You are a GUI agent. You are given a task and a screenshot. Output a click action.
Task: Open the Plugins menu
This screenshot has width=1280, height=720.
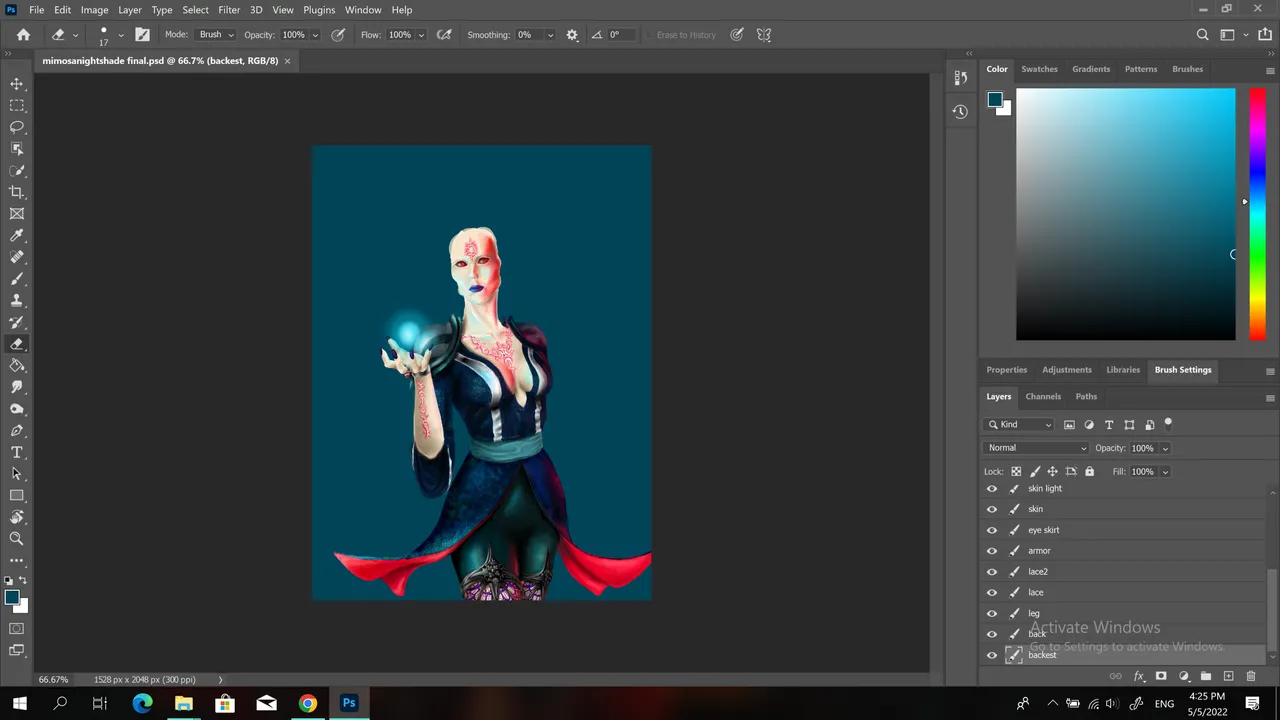pyautogui.click(x=319, y=9)
